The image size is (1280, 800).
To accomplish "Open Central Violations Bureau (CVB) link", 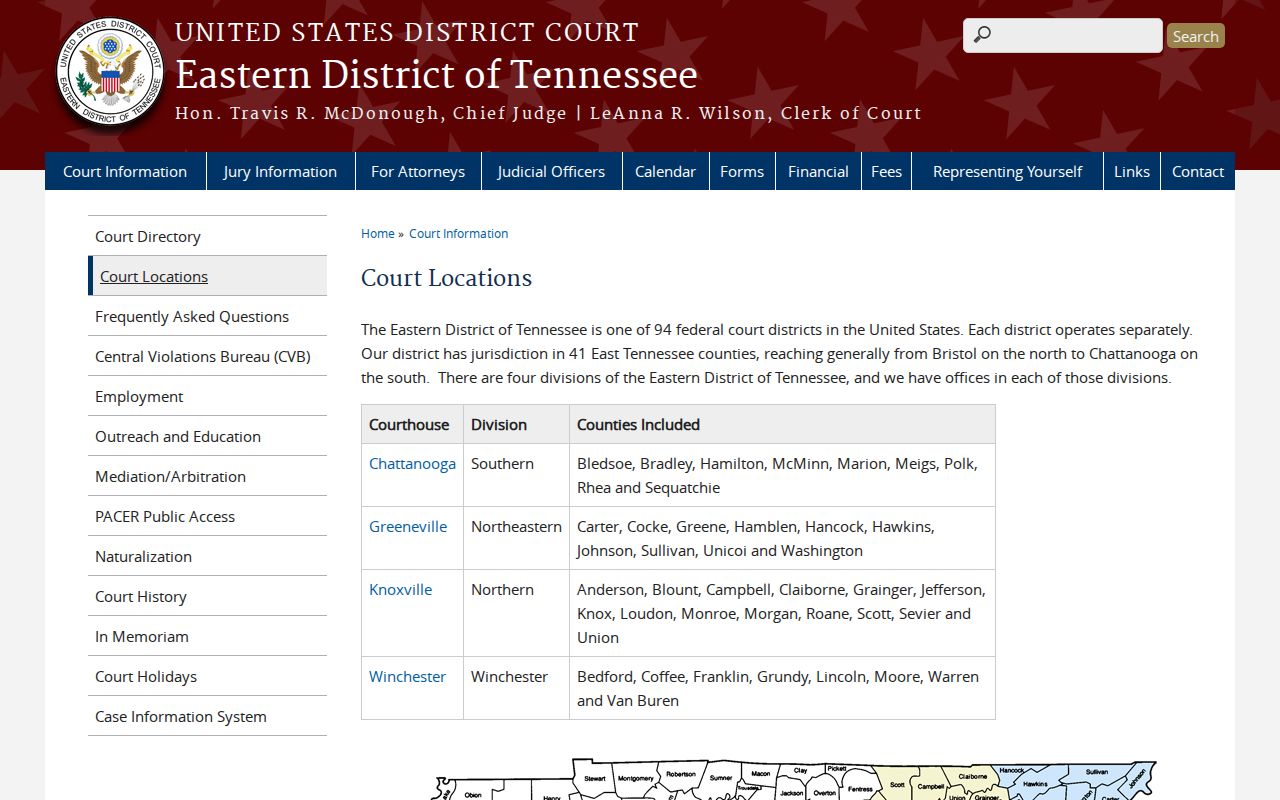I will click(207, 356).
